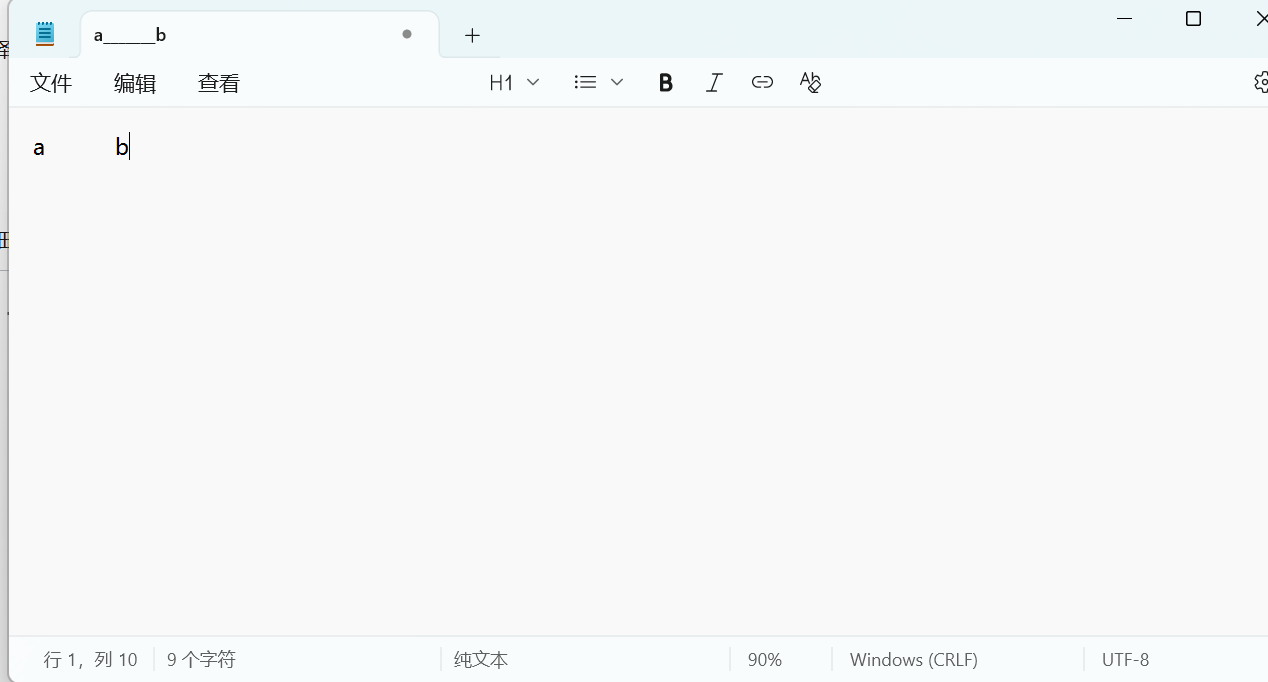1268x682 pixels.
Task: Change line ending from Windows (CRLF)
Action: click(913, 659)
